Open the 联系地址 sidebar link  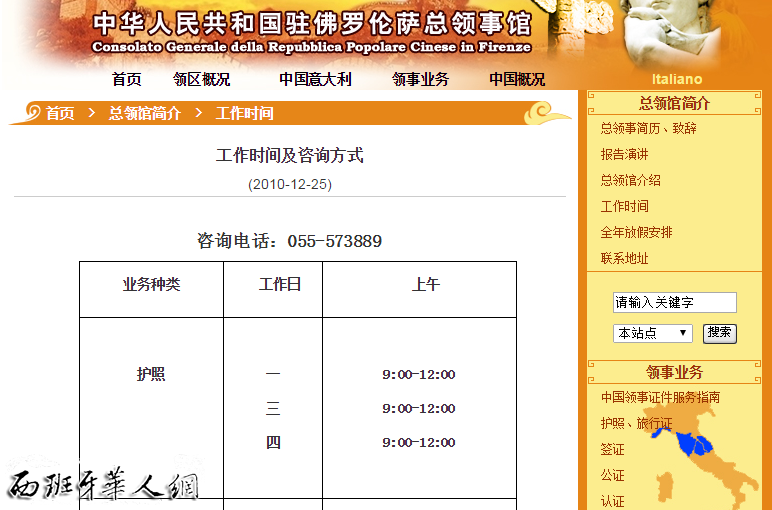click(624, 258)
